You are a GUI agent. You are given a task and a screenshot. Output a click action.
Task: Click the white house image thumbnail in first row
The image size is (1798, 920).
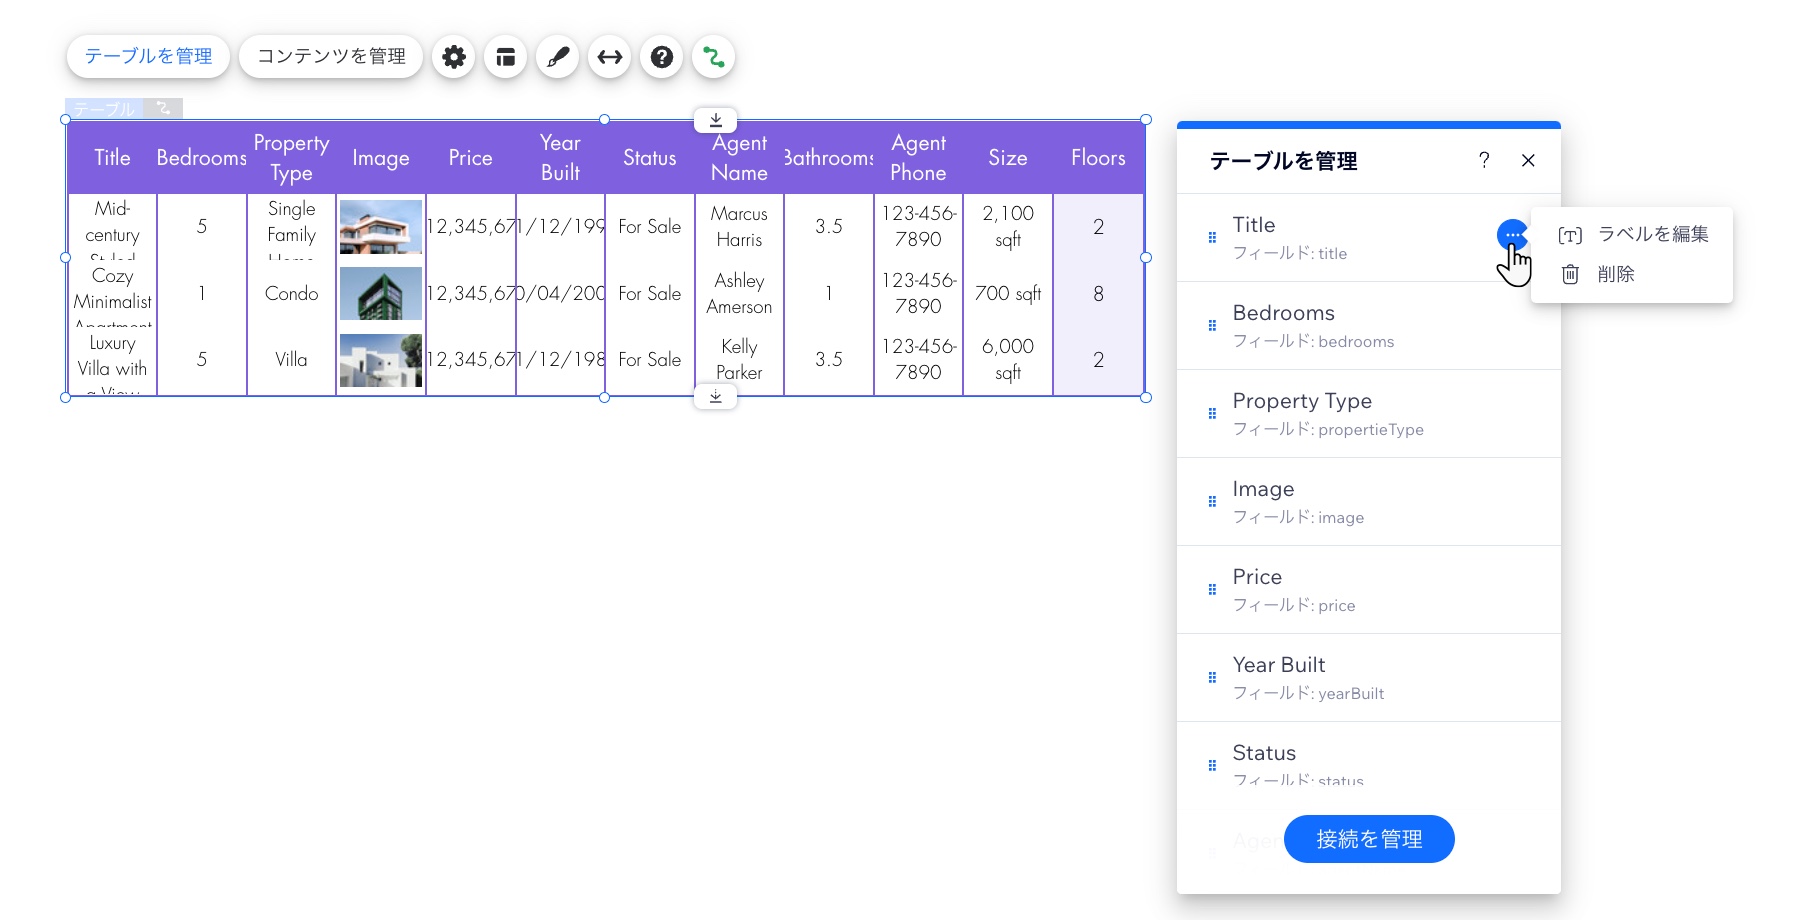tap(381, 227)
